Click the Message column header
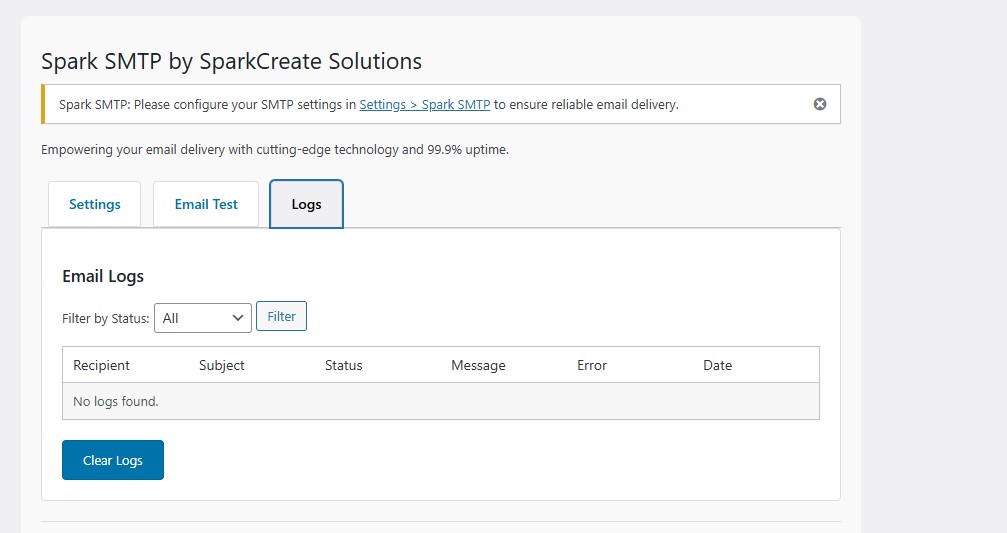Screen dimensions: 1007x533 click(478, 365)
